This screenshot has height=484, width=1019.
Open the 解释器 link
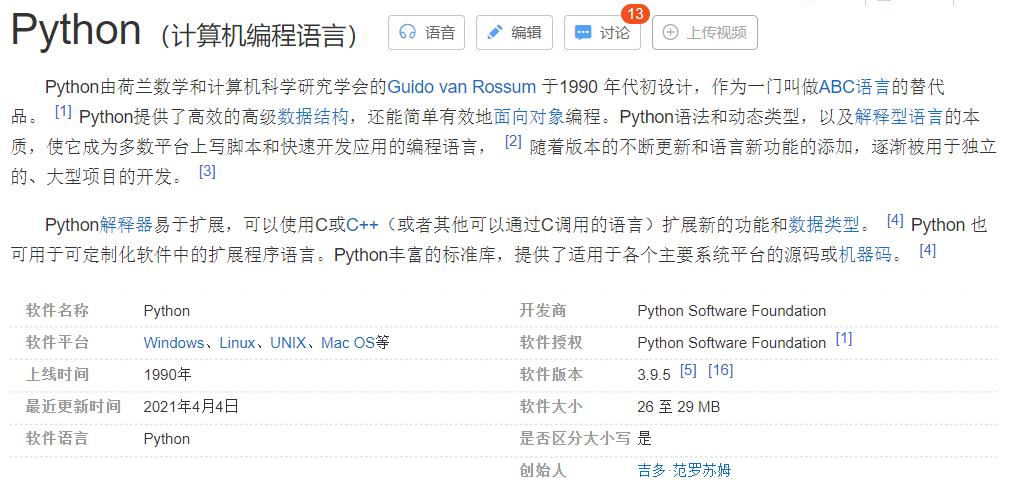[127, 225]
